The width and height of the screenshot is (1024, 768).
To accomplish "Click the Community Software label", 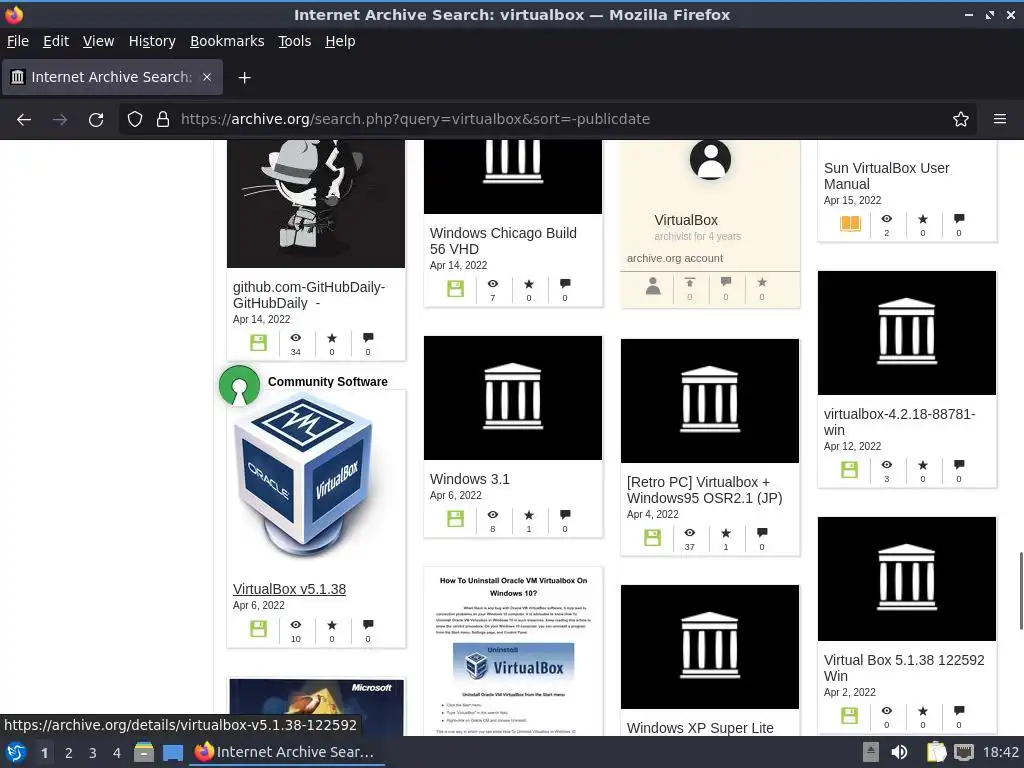I will coord(327,381).
